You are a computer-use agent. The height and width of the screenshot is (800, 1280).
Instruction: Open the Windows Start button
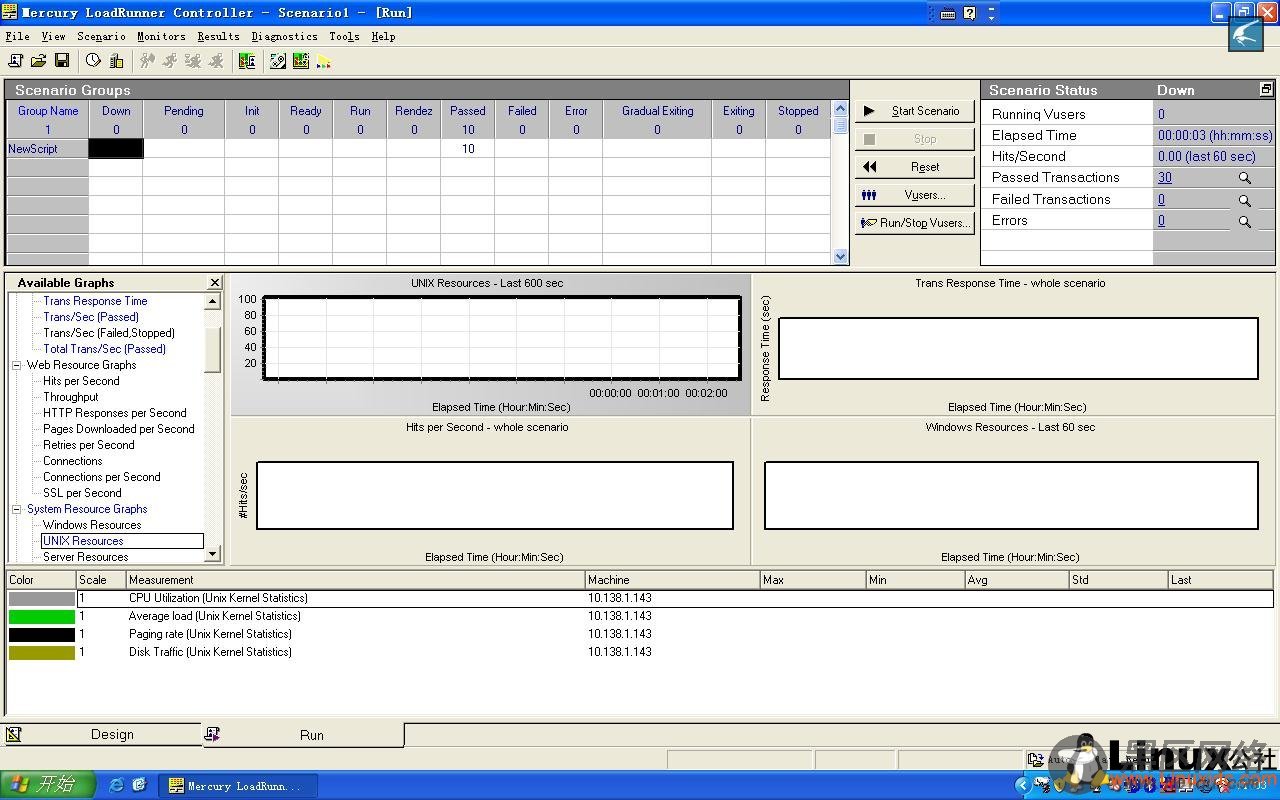48,785
